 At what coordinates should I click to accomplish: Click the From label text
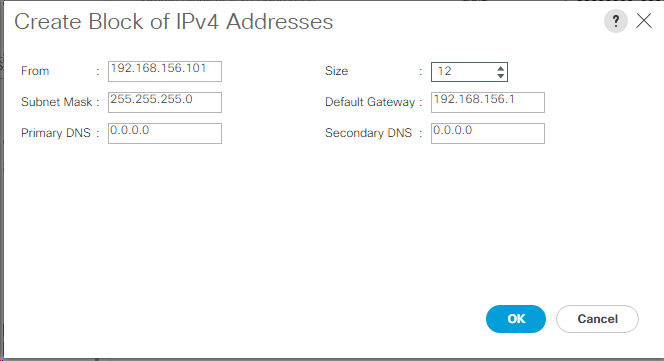35,71
